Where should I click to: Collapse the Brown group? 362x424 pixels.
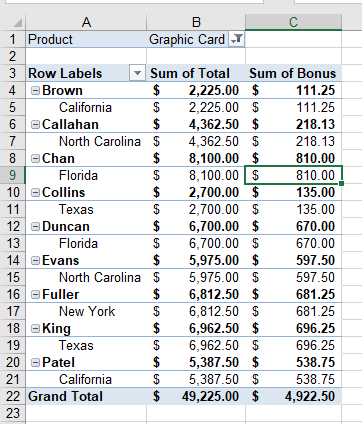point(35,91)
